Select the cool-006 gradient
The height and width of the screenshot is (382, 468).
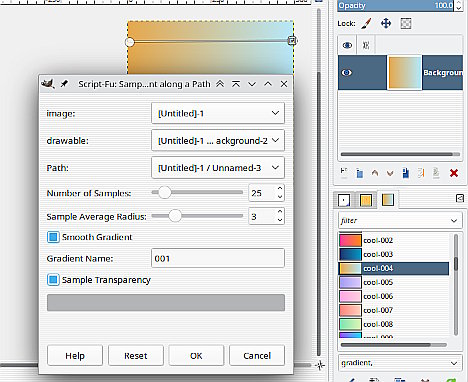coord(394,296)
